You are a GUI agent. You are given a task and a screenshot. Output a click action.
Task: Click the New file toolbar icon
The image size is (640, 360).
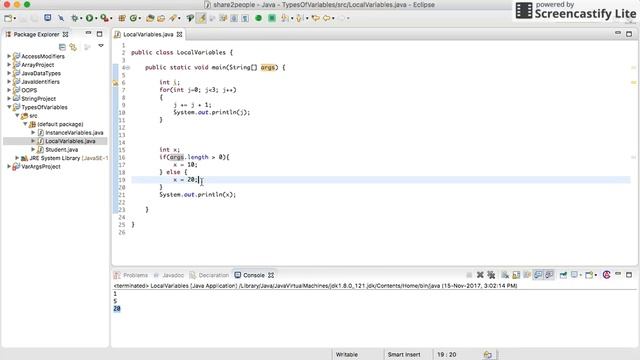point(8,18)
